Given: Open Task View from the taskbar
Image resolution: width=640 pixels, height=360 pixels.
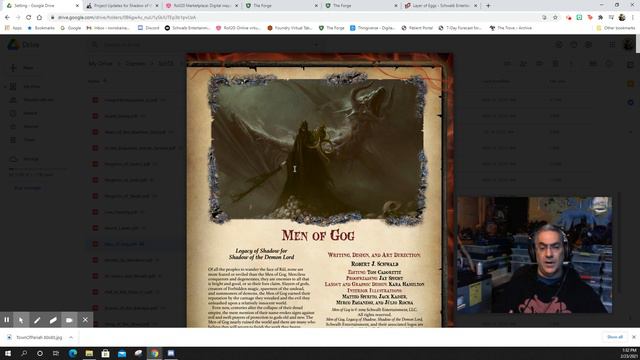Looking at the screenshot, I should 56,353.
